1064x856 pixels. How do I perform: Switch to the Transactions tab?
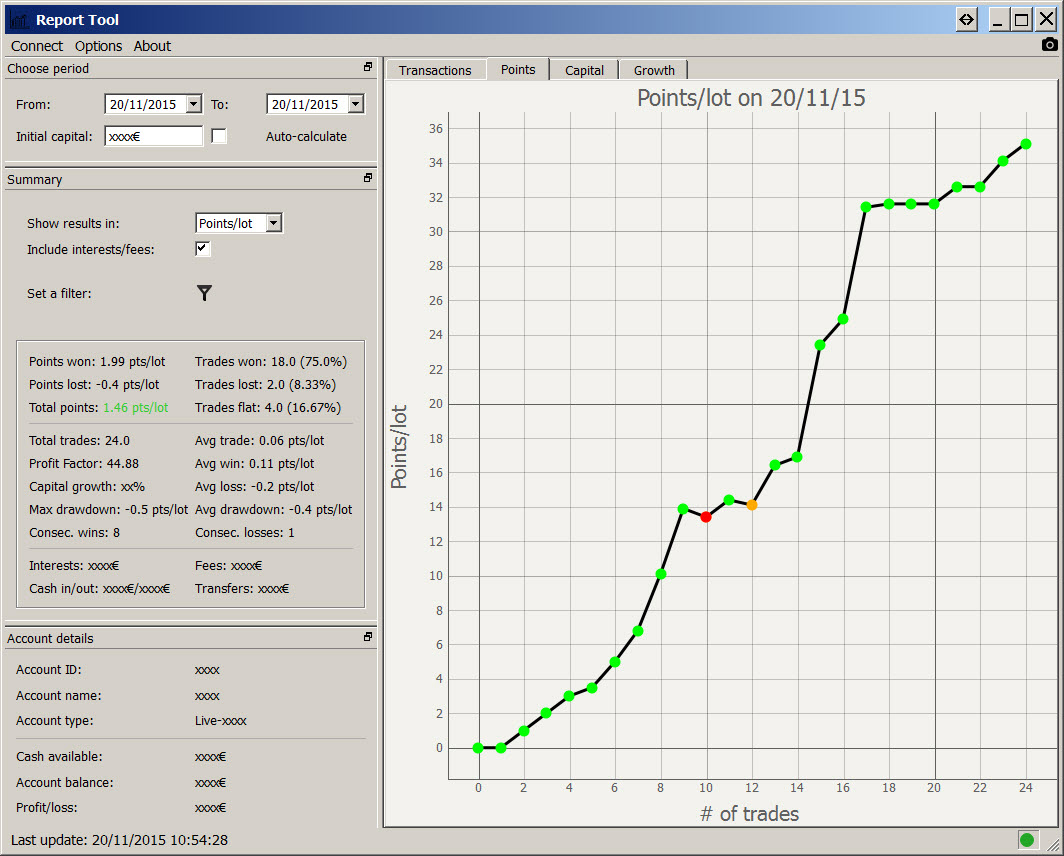click(x=435, y=70)
